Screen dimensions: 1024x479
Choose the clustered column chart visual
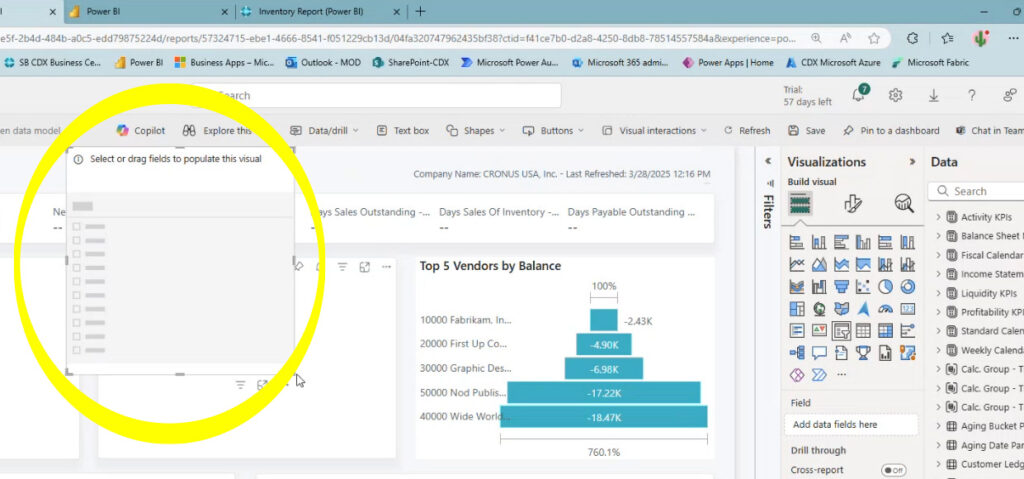[863, 242]
